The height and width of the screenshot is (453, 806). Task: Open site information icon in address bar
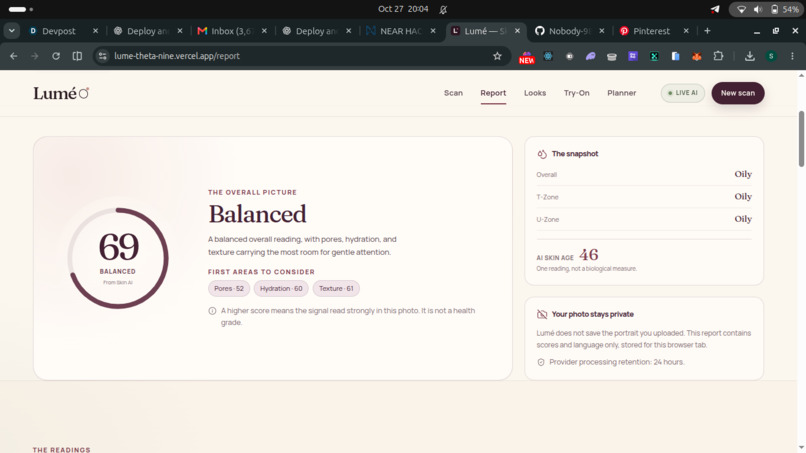tap(103, 56)
